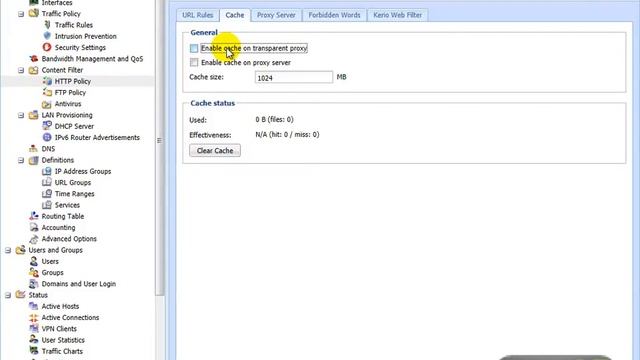This screenshot has width=640, height=360.
Task: Click the HTTP Policy icon
Action: pyautogui.click(x=47, y=81)
